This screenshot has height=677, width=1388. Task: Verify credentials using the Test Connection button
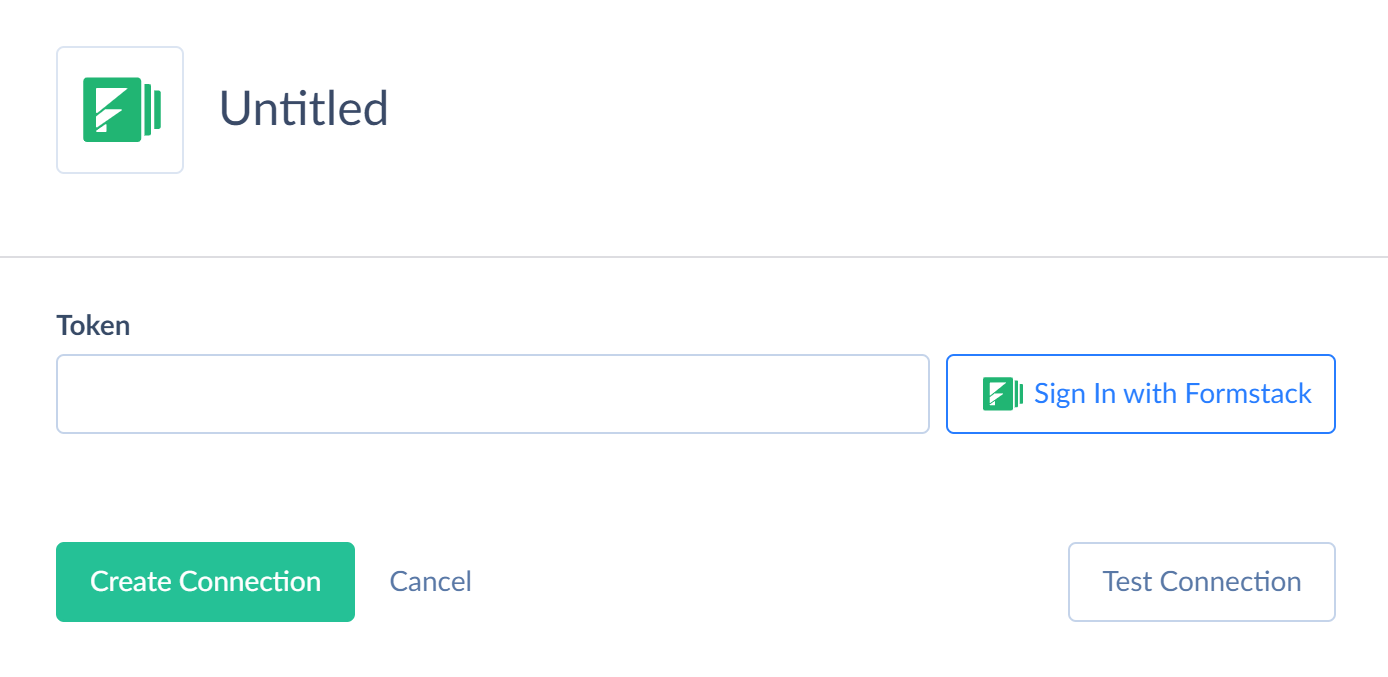point(1201,582)
